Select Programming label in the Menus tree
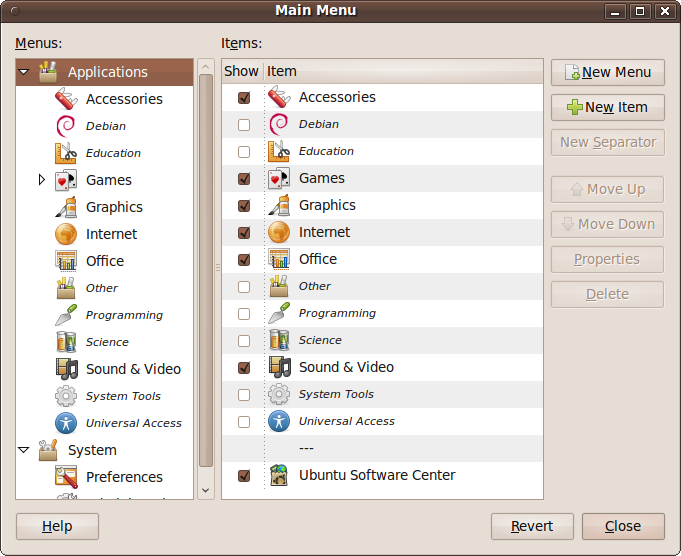 (x=124, y=315)
